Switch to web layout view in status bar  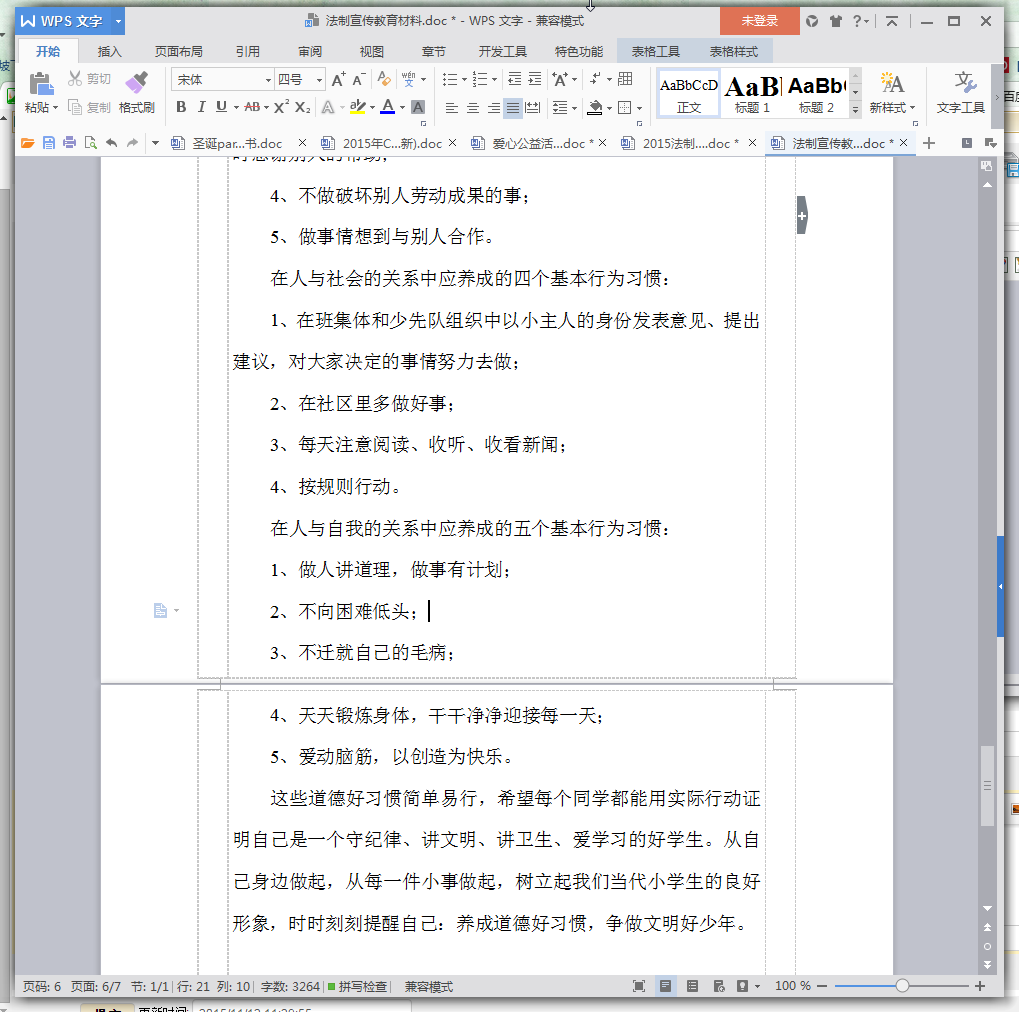[719, 986]
